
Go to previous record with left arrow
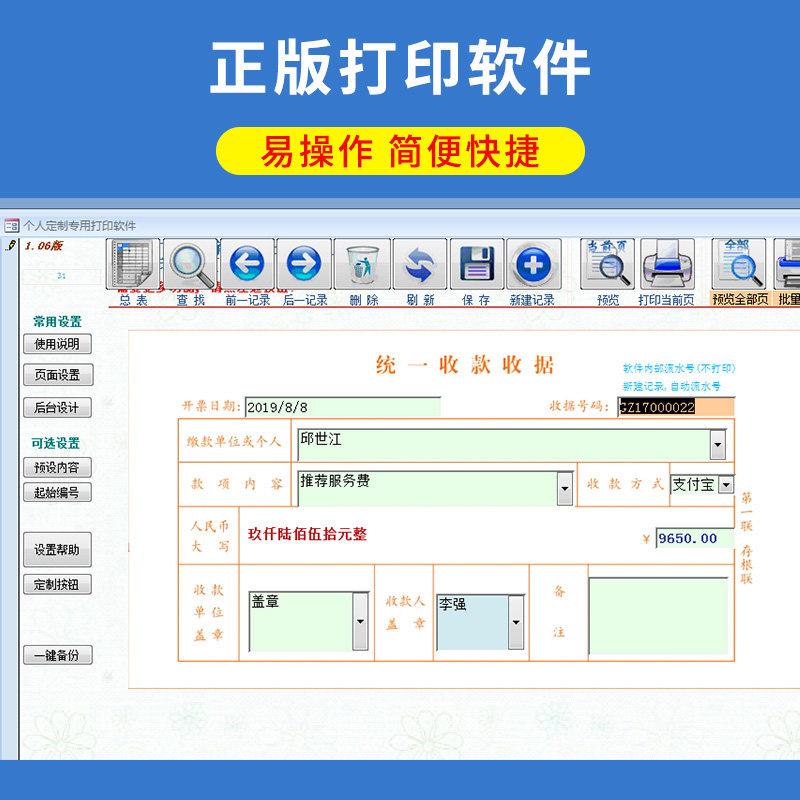coord(247,264)
